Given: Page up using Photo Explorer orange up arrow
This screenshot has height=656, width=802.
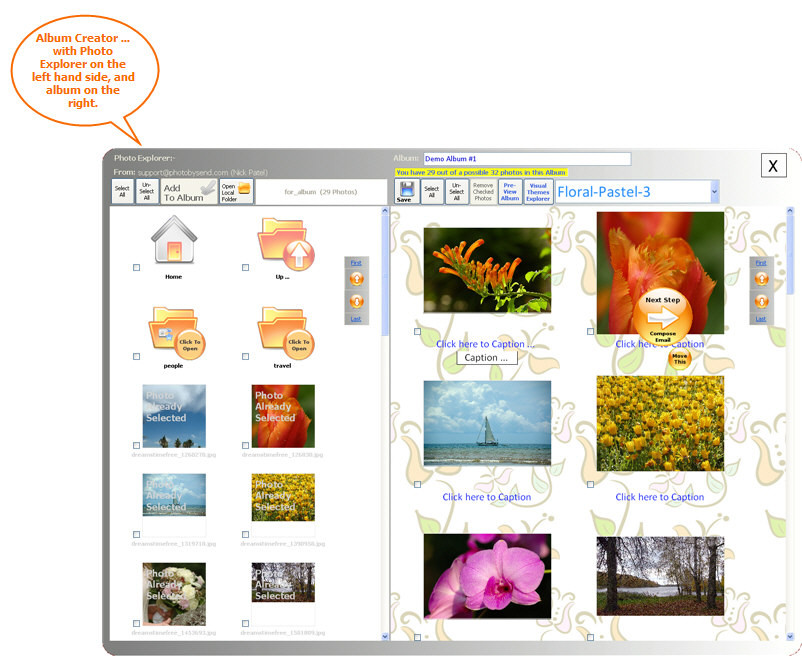Looking at the screenshot, I should point(357,279).
